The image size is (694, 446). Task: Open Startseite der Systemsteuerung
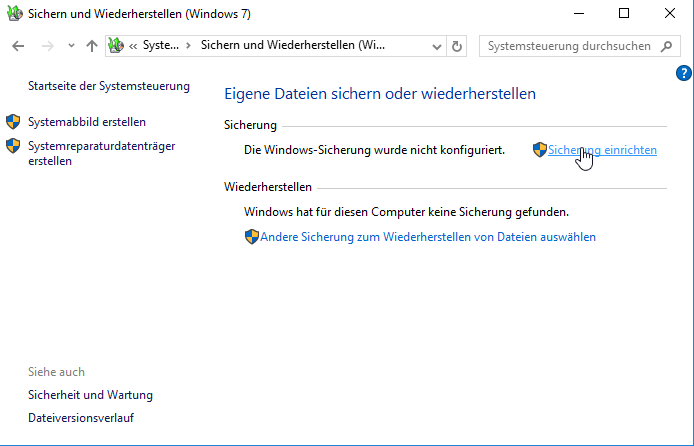coord(109,86)
